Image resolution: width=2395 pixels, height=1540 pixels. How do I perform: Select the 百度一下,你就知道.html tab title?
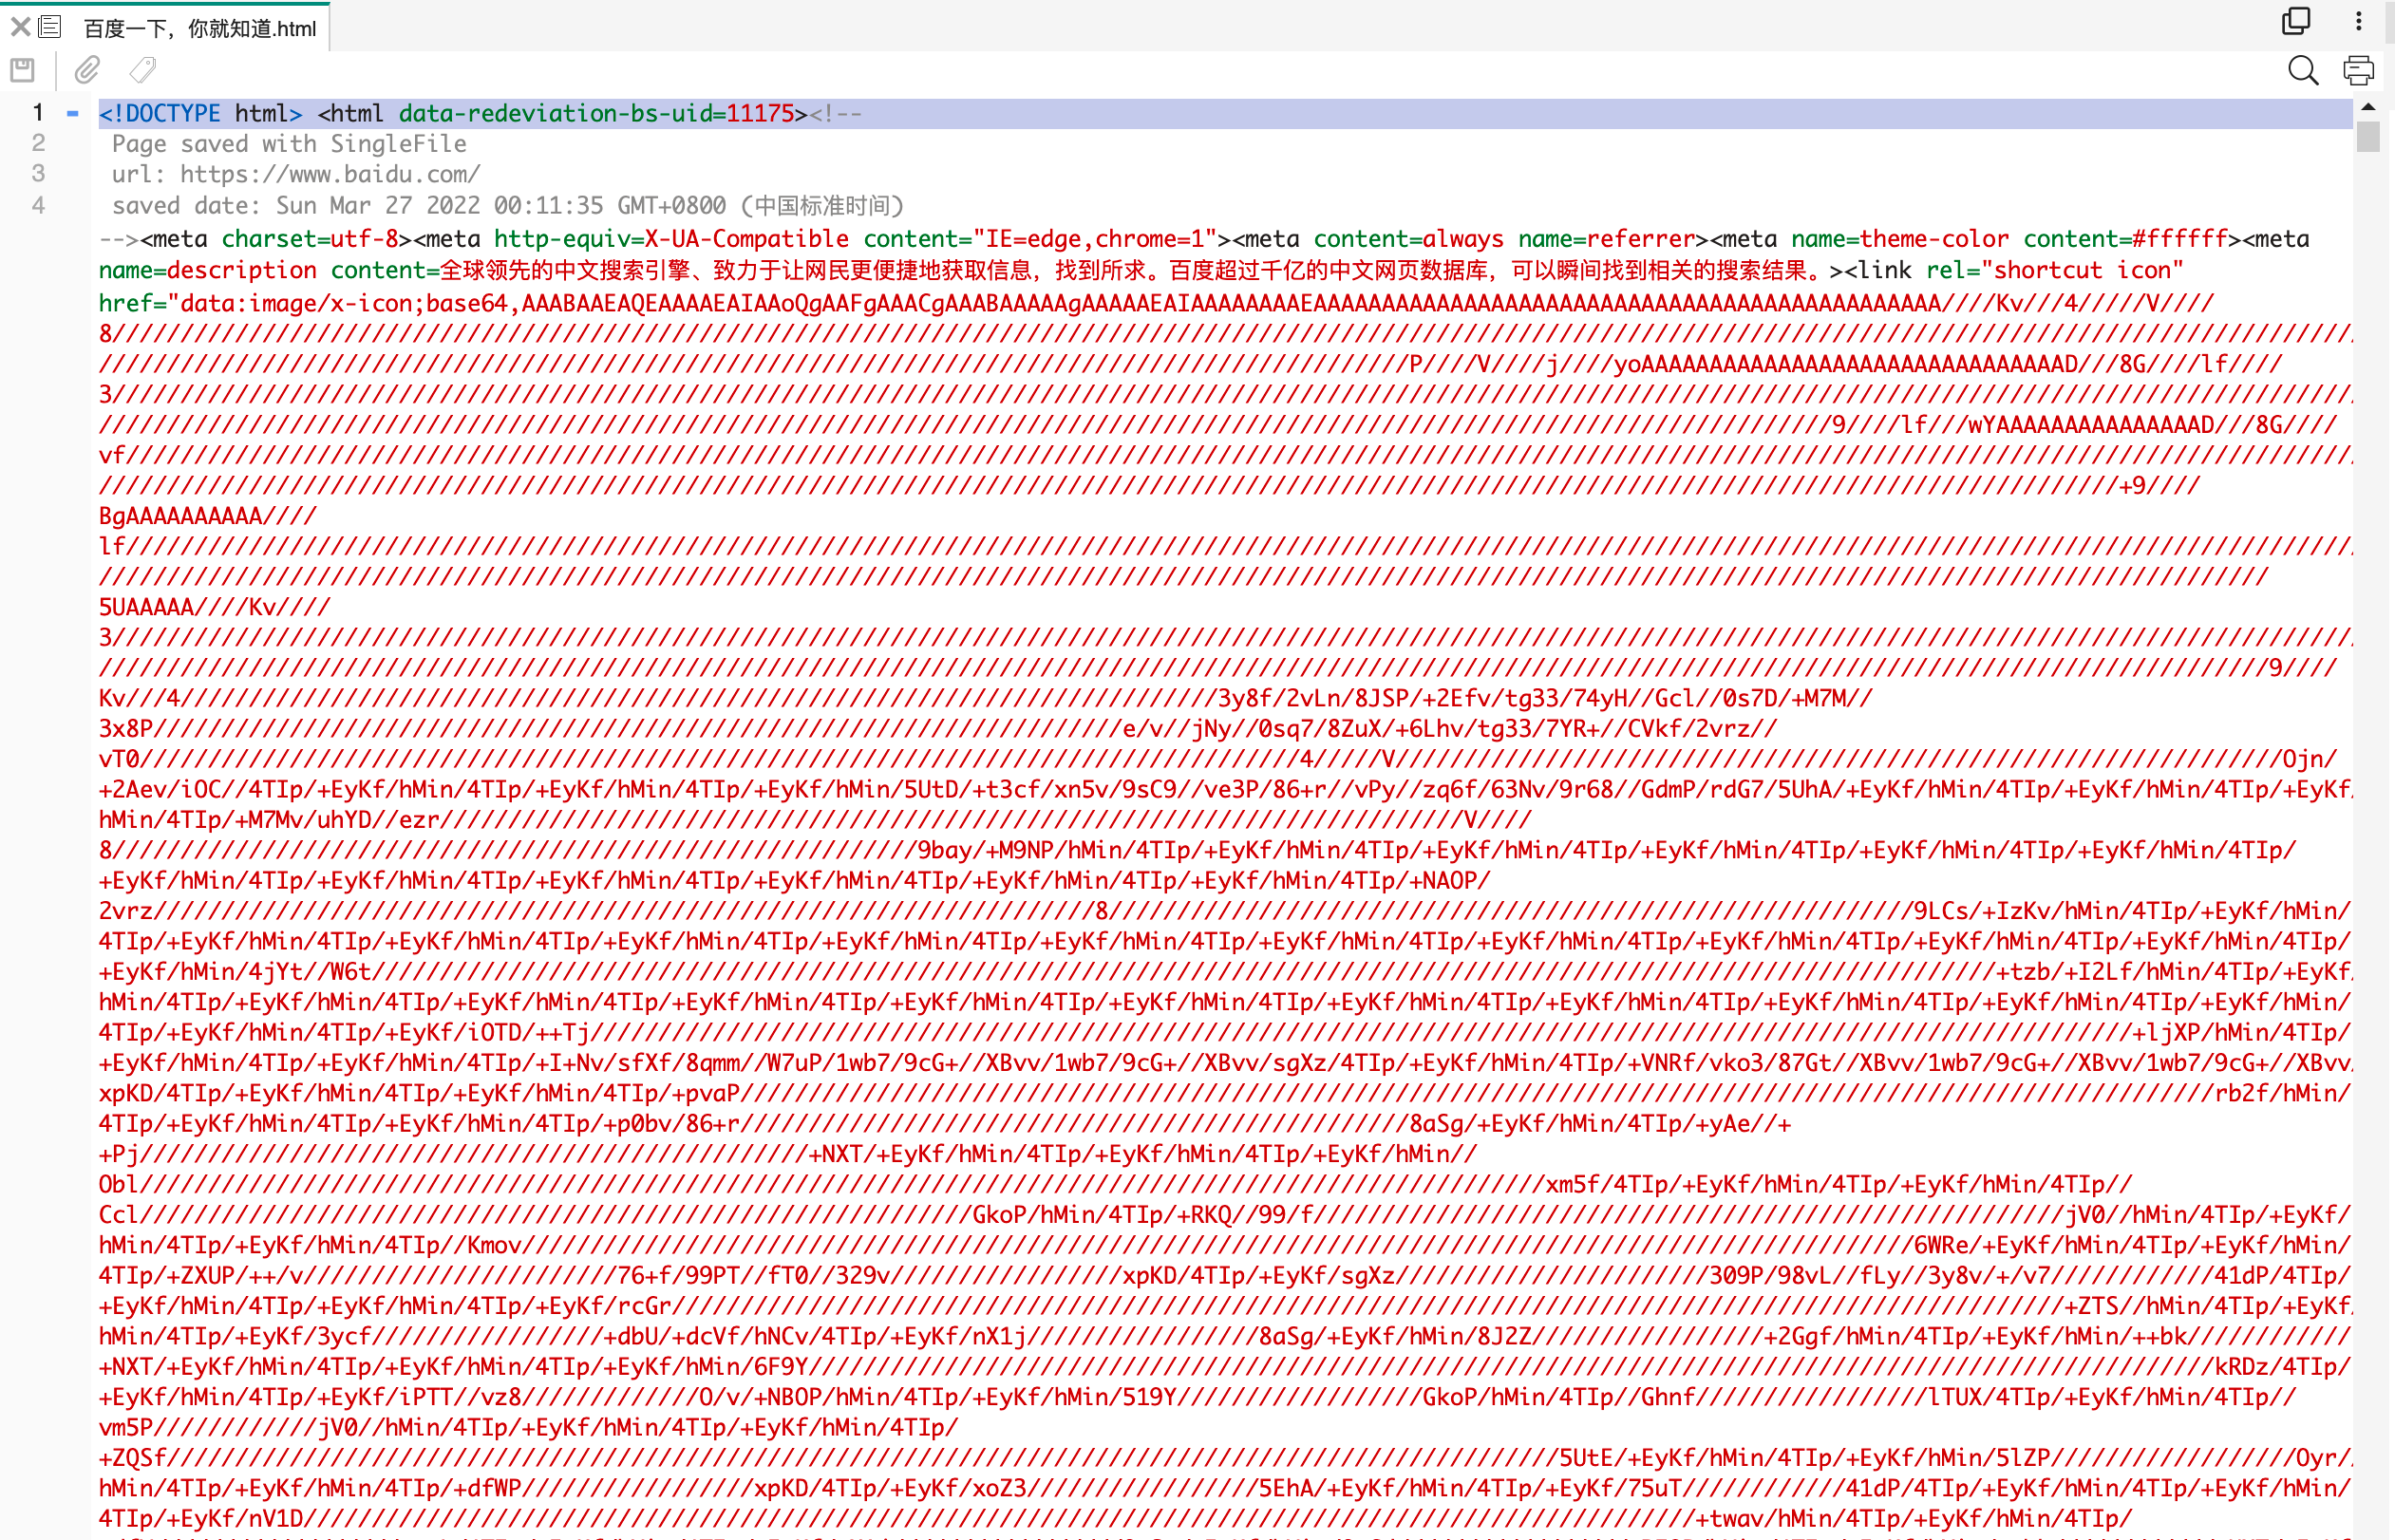tap(200, 29)
